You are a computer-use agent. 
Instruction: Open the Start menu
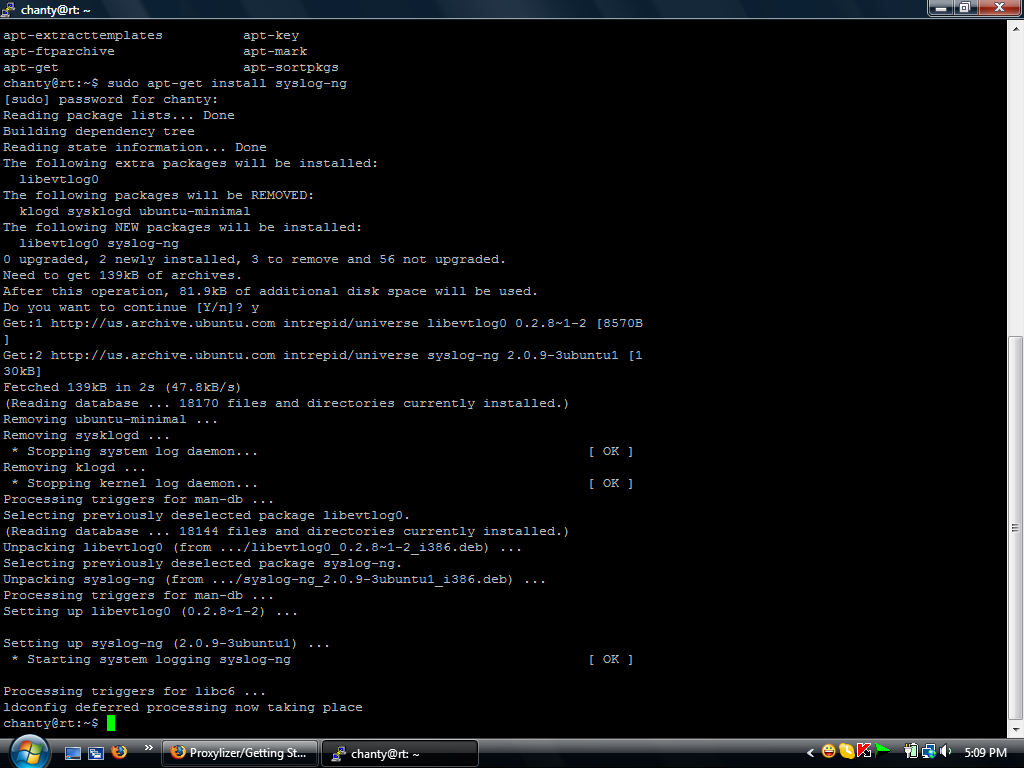28,753
